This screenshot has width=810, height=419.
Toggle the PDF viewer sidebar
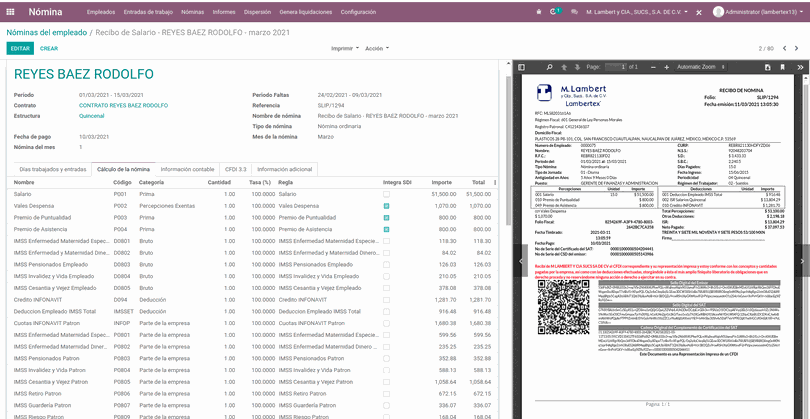click(x=521, y=67)
